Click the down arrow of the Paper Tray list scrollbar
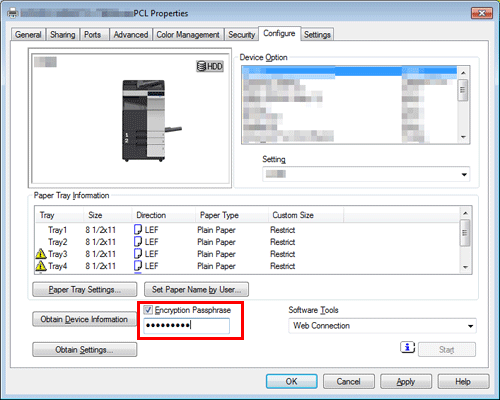This screenshot has width=500, height=400. (465, 267)
